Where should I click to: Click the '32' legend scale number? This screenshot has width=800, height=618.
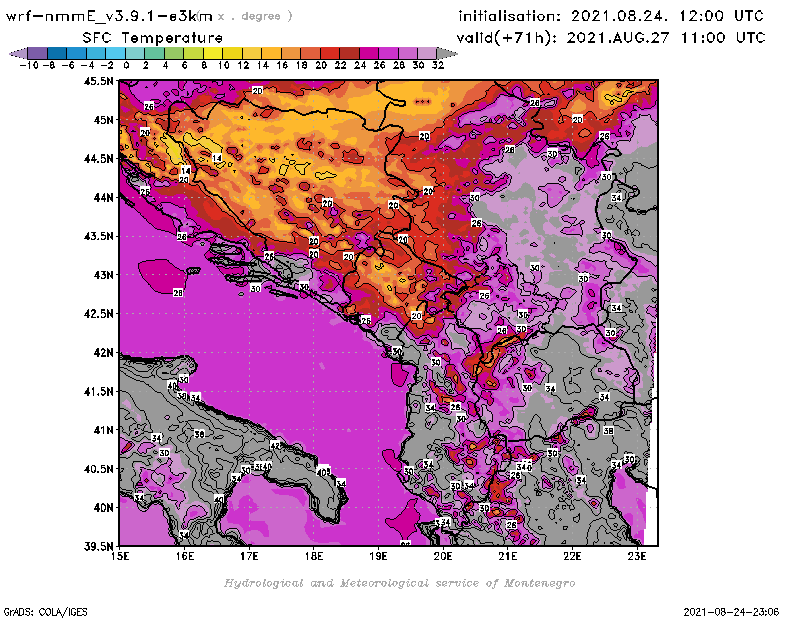438,65
